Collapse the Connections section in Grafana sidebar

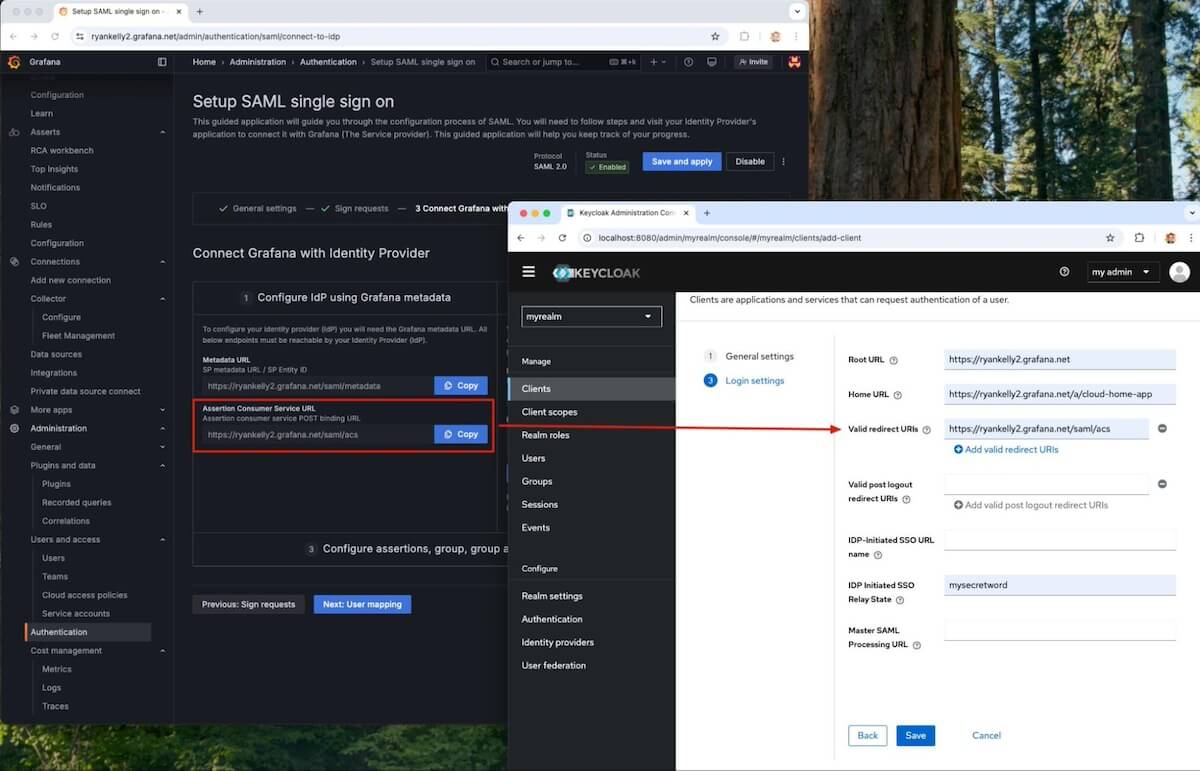pos(162,262)
